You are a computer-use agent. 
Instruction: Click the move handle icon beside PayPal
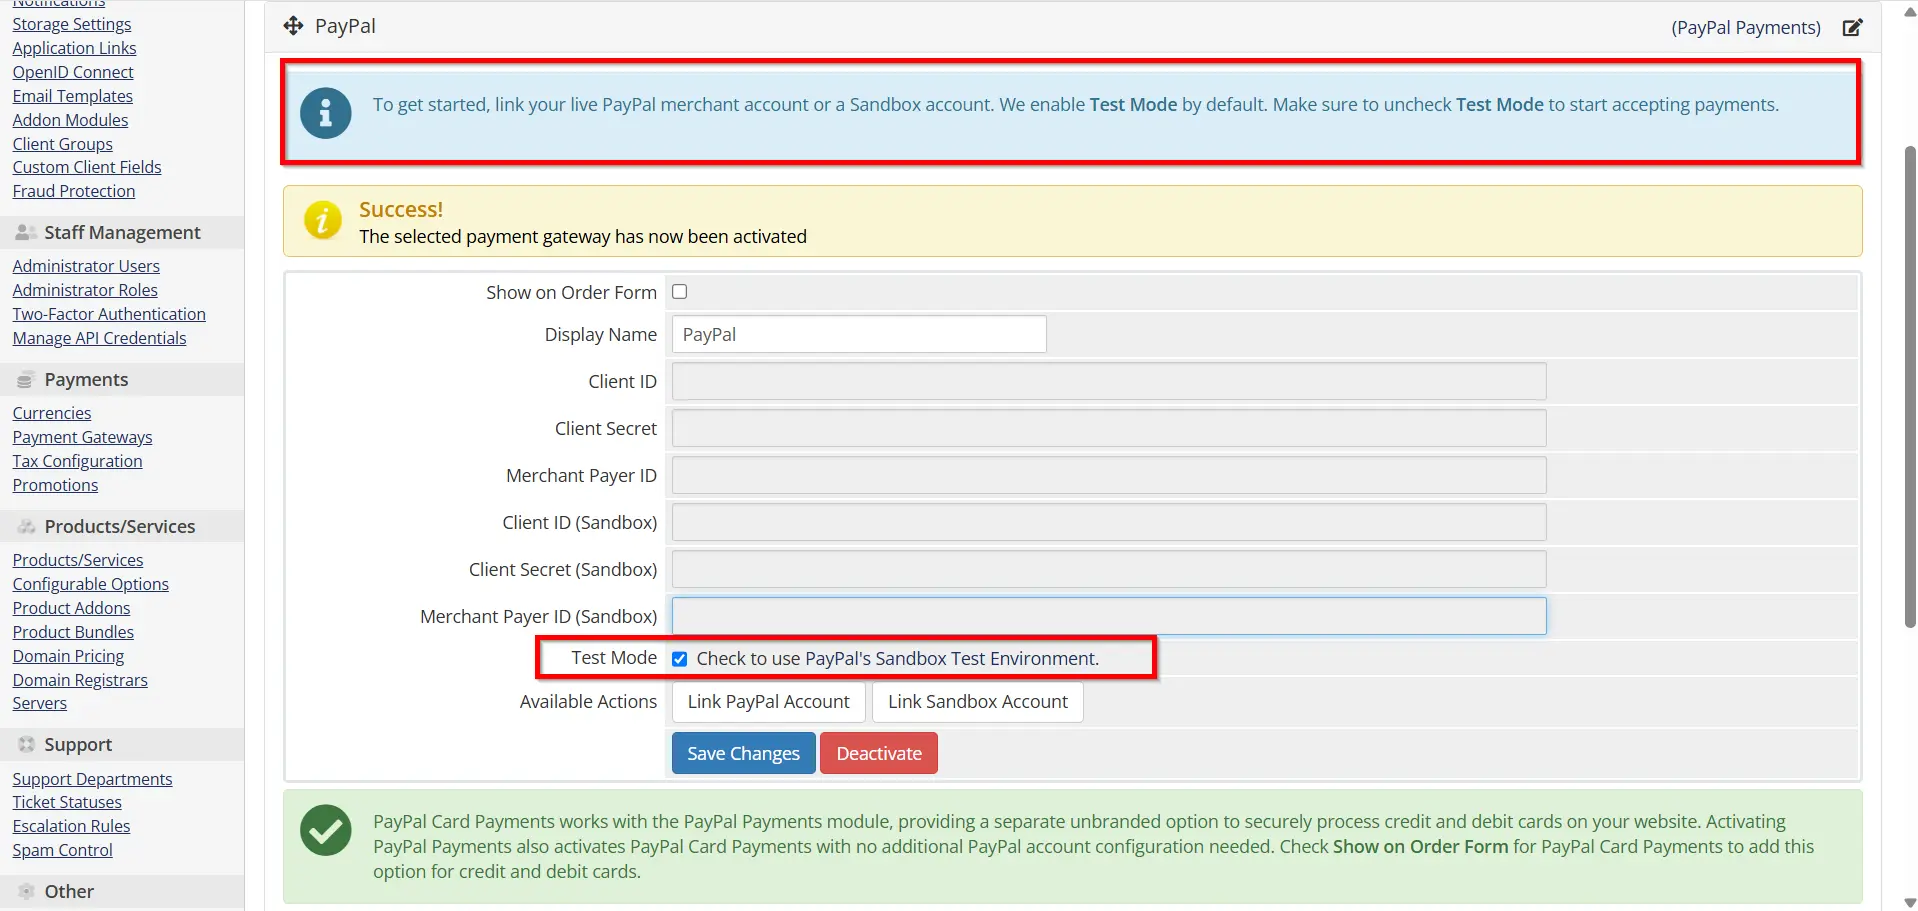[x=293, y=26]
